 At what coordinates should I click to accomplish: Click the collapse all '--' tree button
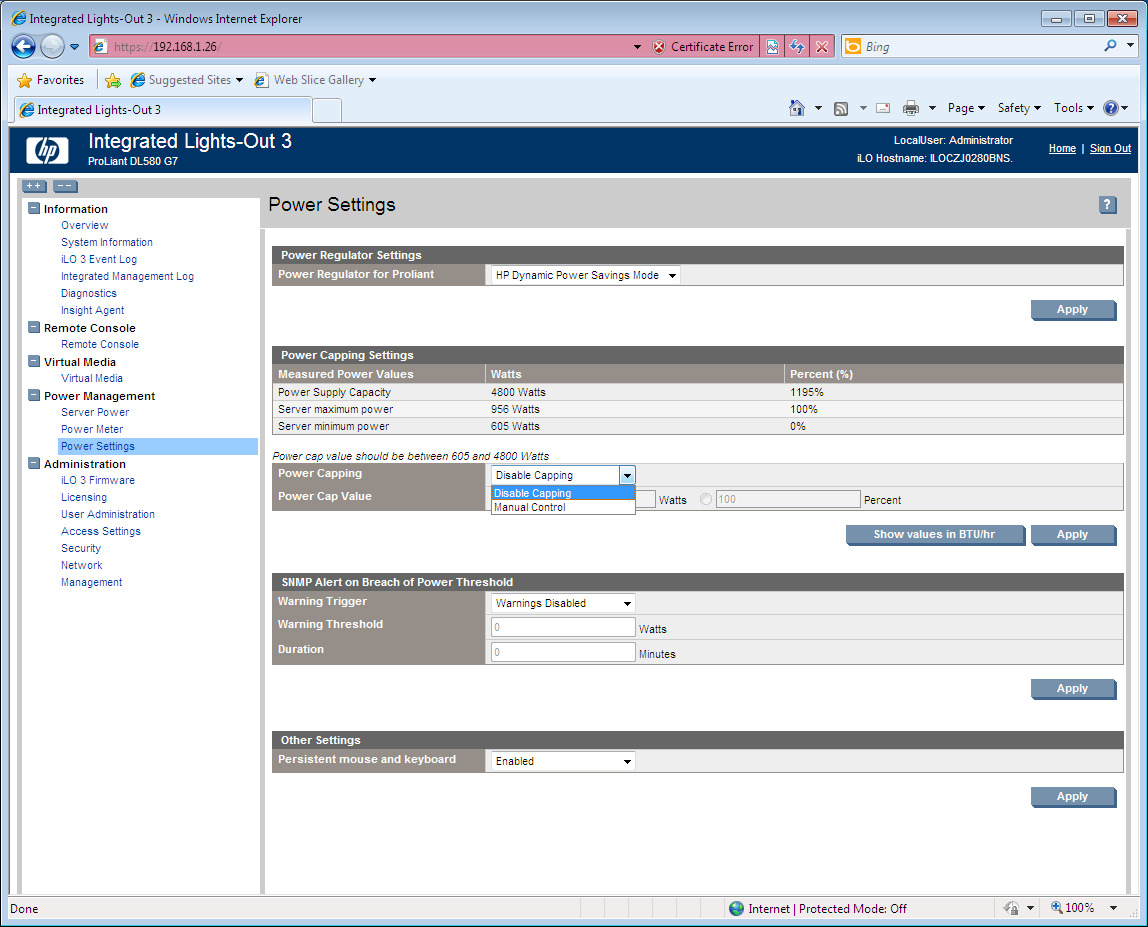point(65,186)
